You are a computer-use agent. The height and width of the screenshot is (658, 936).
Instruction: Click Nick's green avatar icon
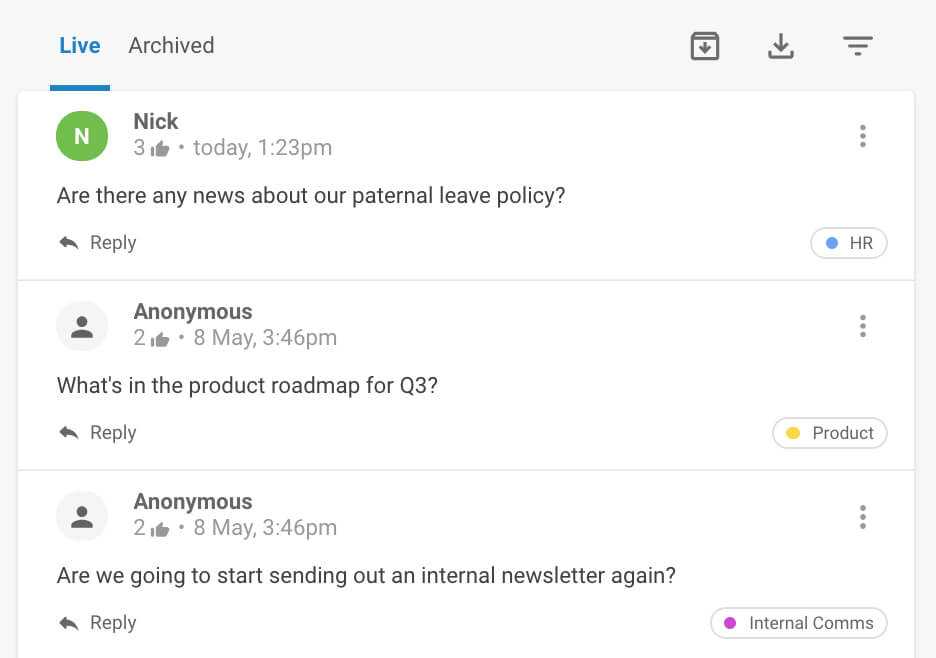[x=82, y=137]
